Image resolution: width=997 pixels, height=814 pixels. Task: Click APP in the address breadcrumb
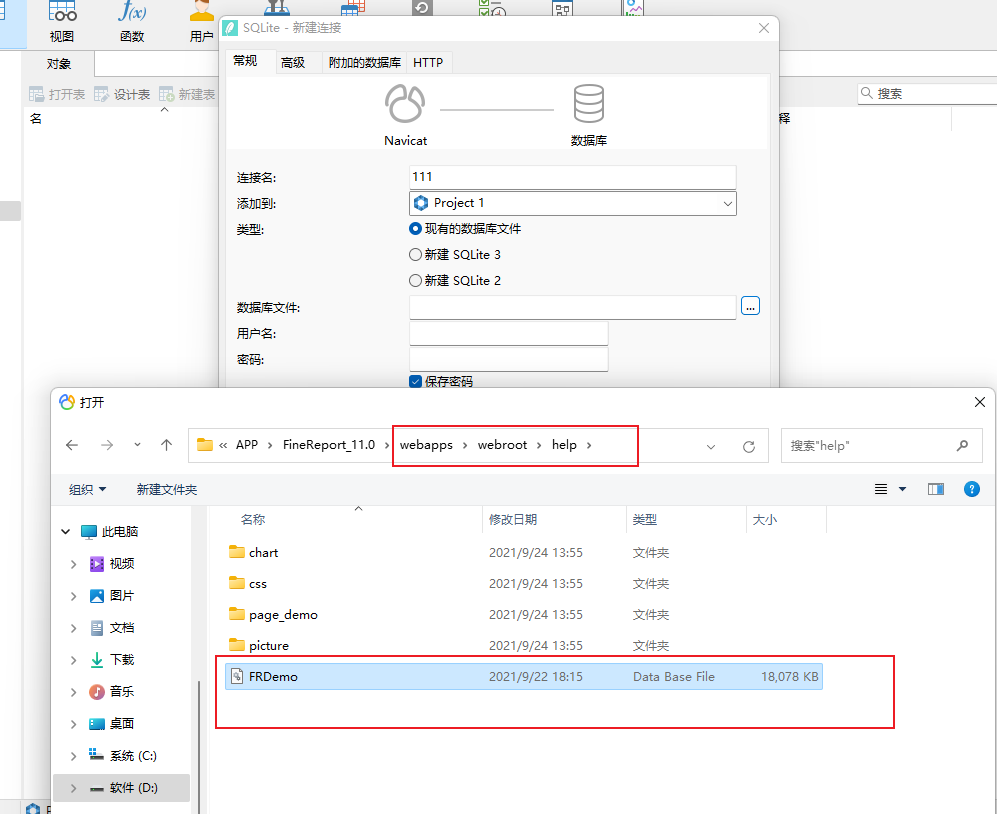247,445
